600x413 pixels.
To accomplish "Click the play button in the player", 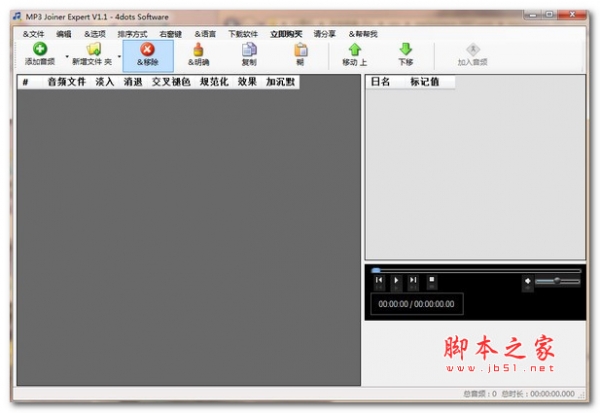I will point(396,282).
